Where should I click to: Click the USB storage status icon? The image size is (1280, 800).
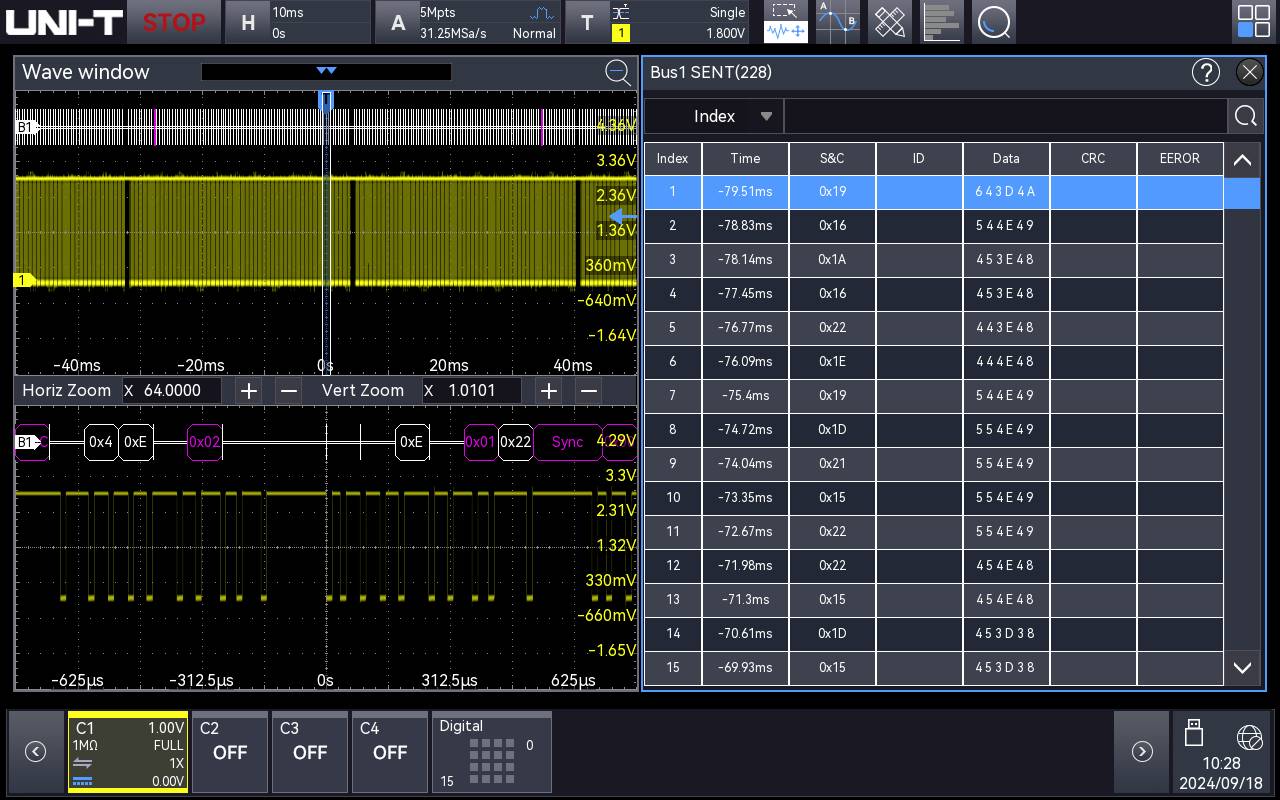click(1194, 737)
